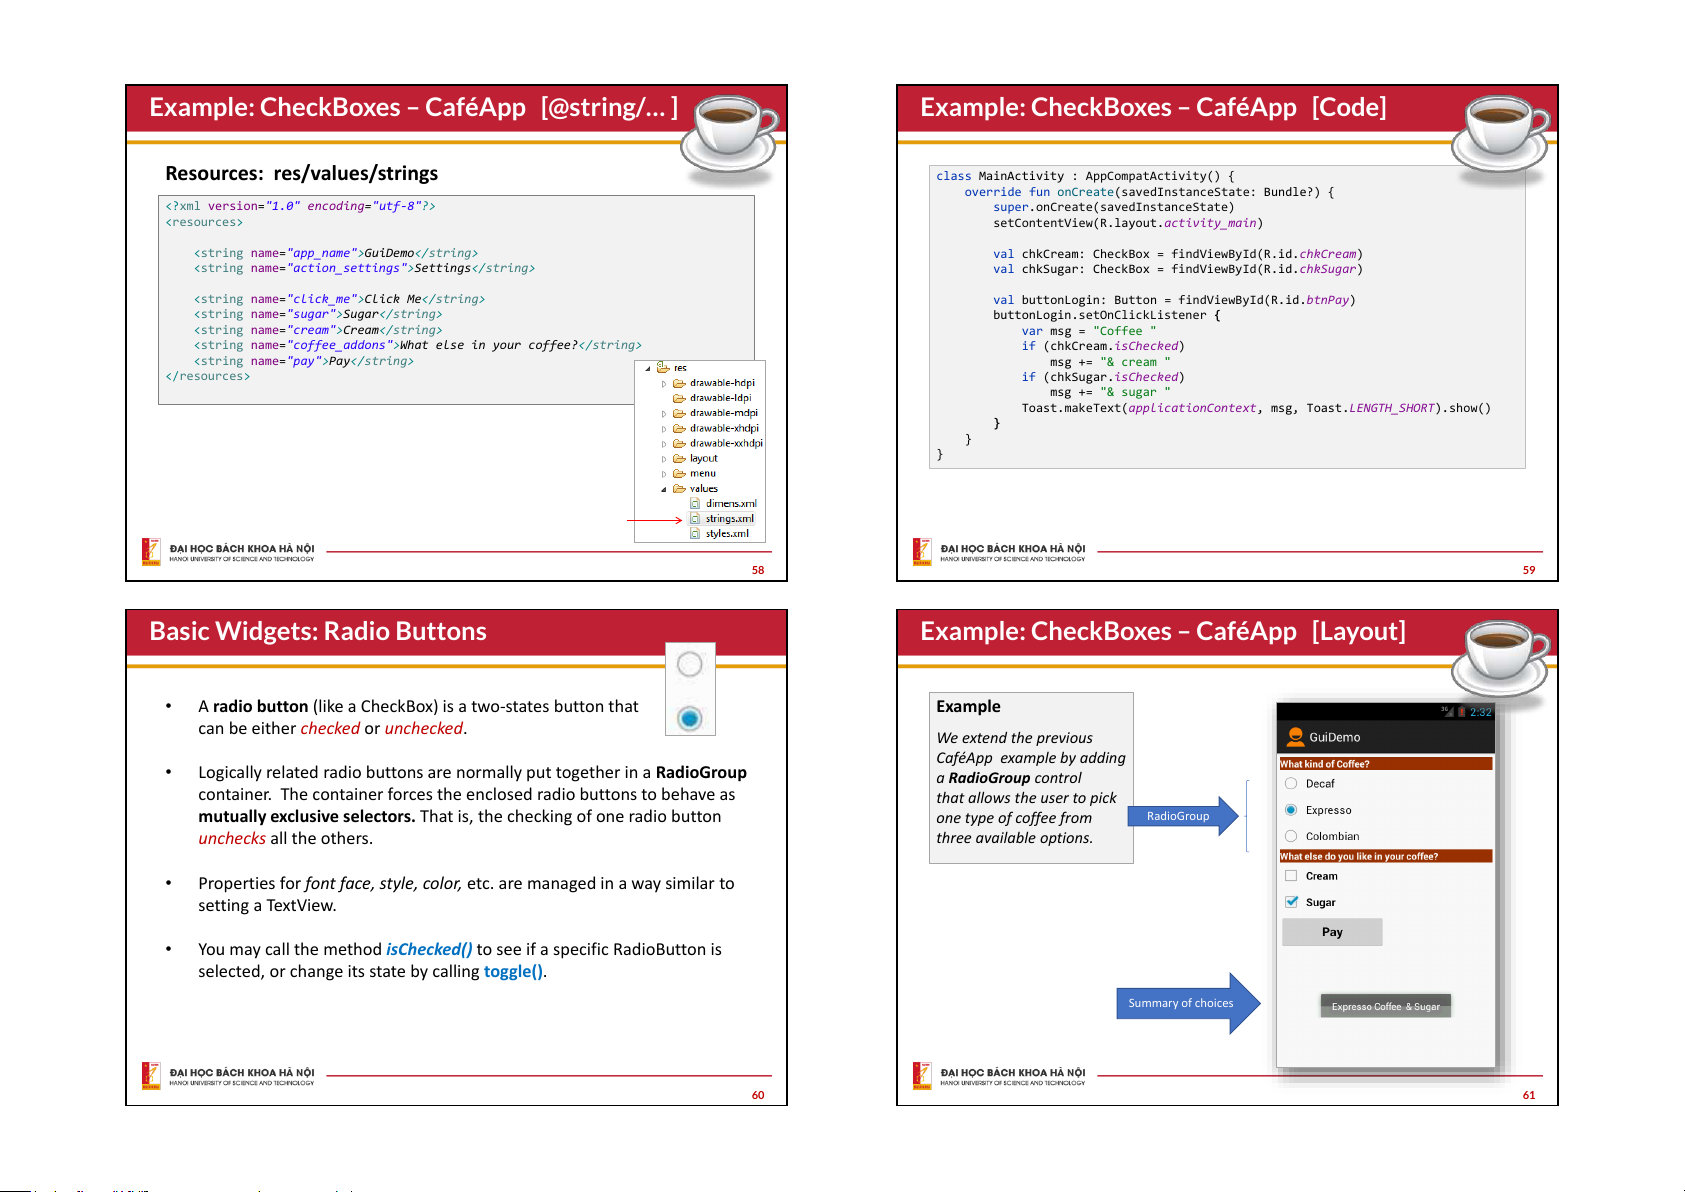Collapse the res folder tree node
Image resolution: width=1685 pixels, height=1192 pixels.
tap(648, 368)
